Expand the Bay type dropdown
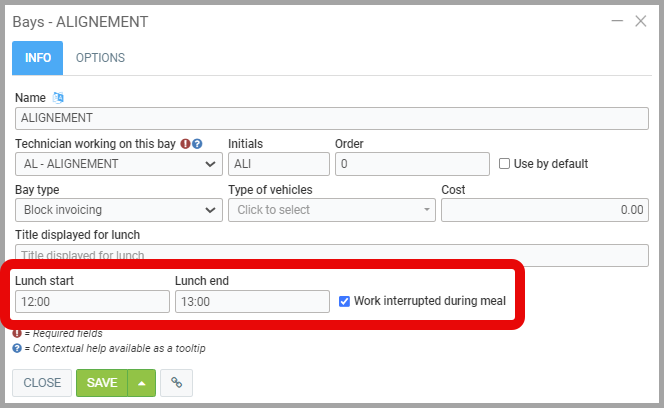 (118, 210)
